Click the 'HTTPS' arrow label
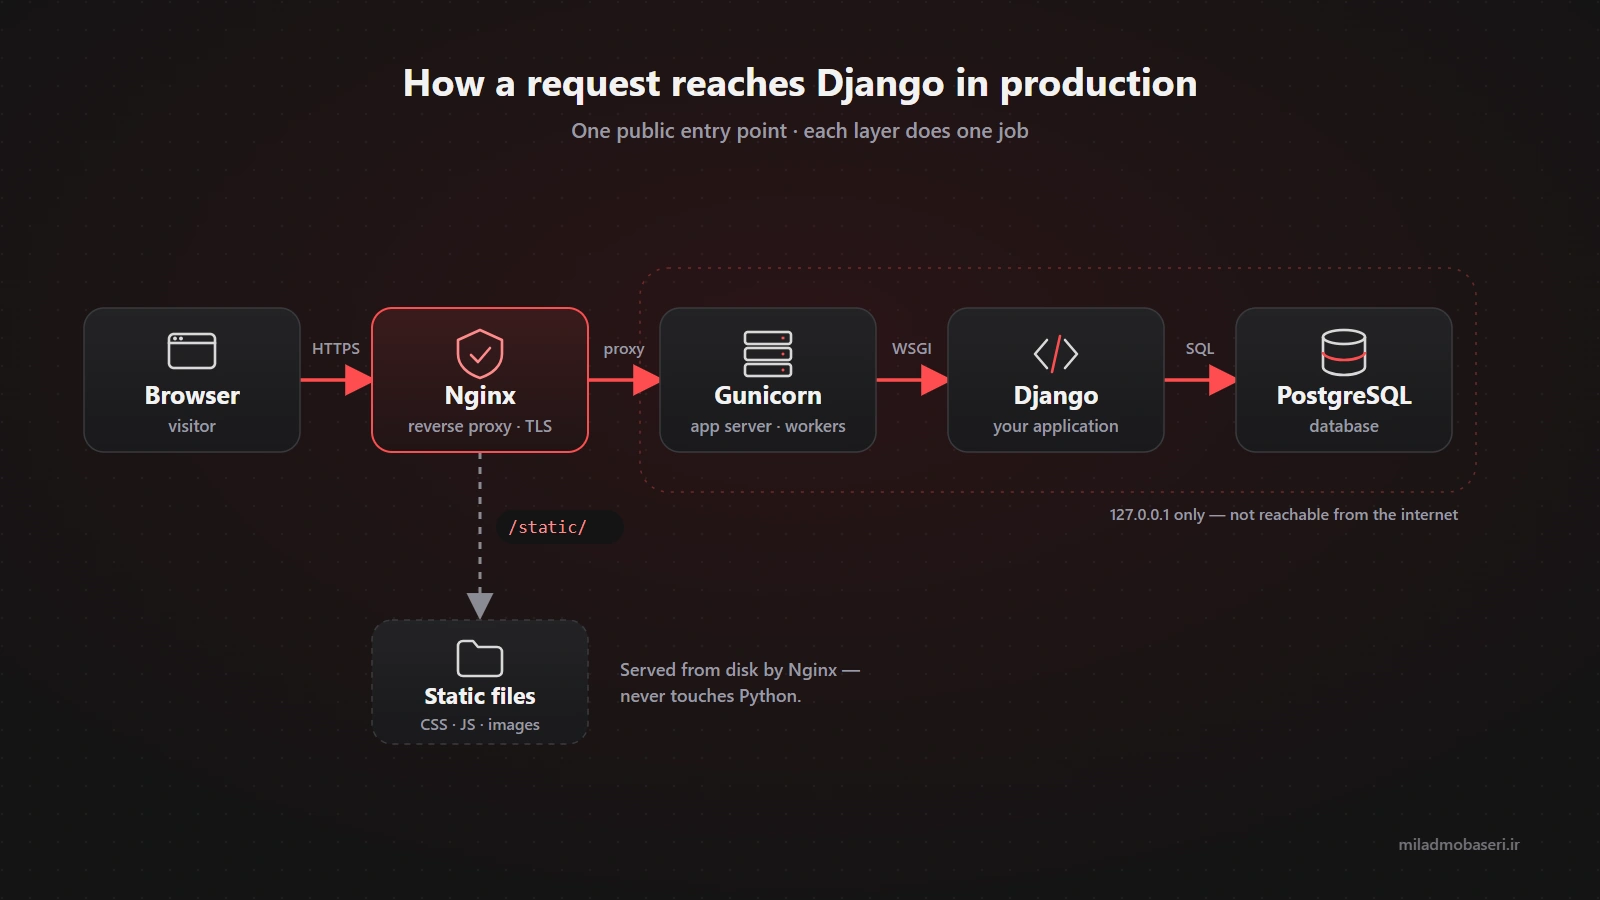The height and width of the screenshot is (900, 1600). (x=336, y=349)
